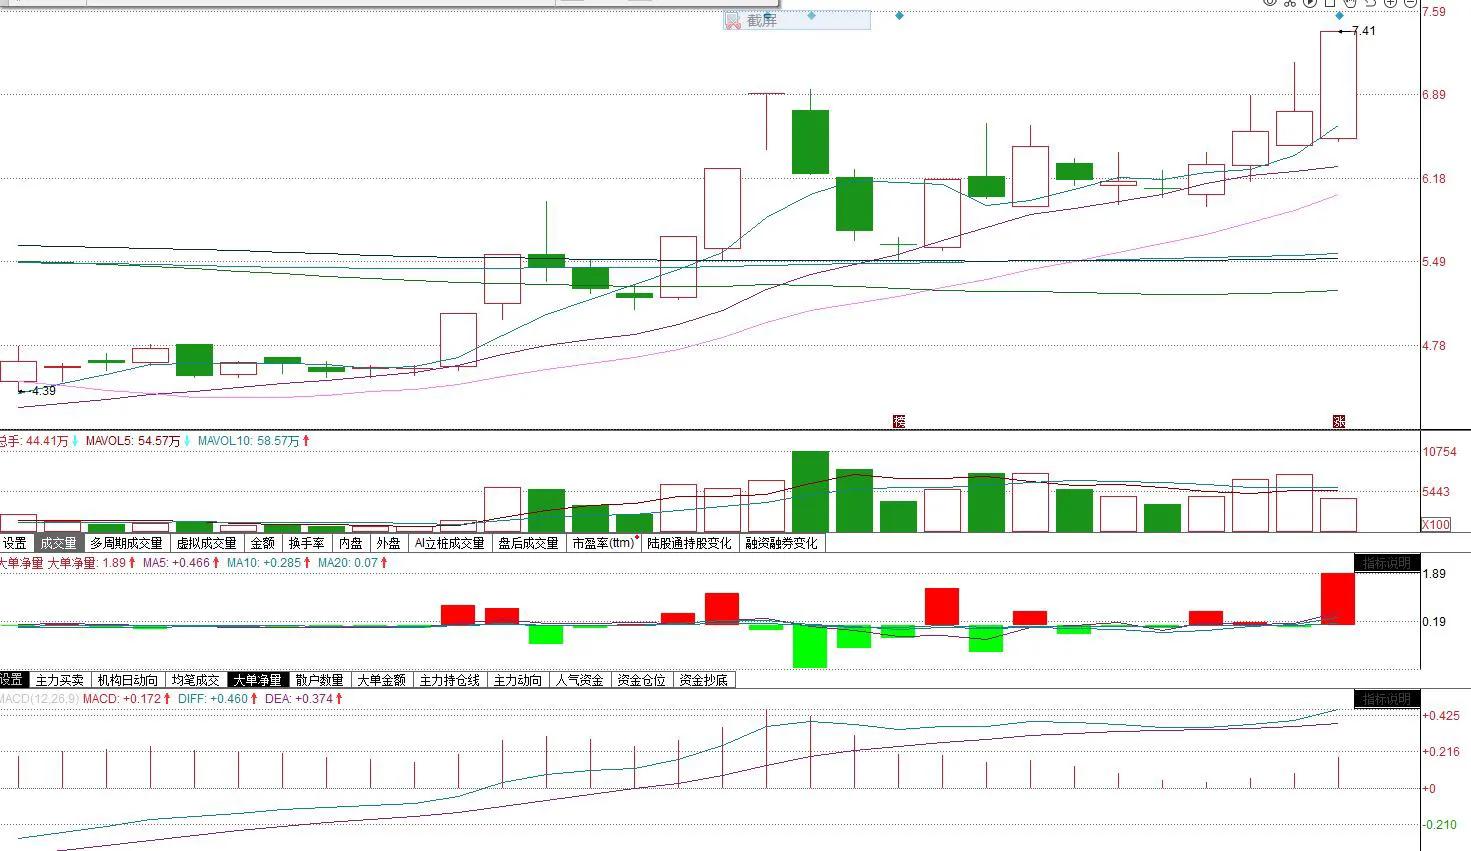This screenshot has height=851, width=1471.
Task: Click the zoom out minus icon
Action: tap(1410, 3)
